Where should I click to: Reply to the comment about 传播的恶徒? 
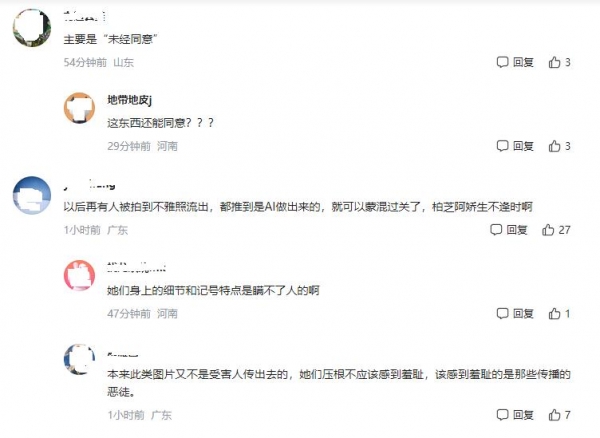click(516, 415)
